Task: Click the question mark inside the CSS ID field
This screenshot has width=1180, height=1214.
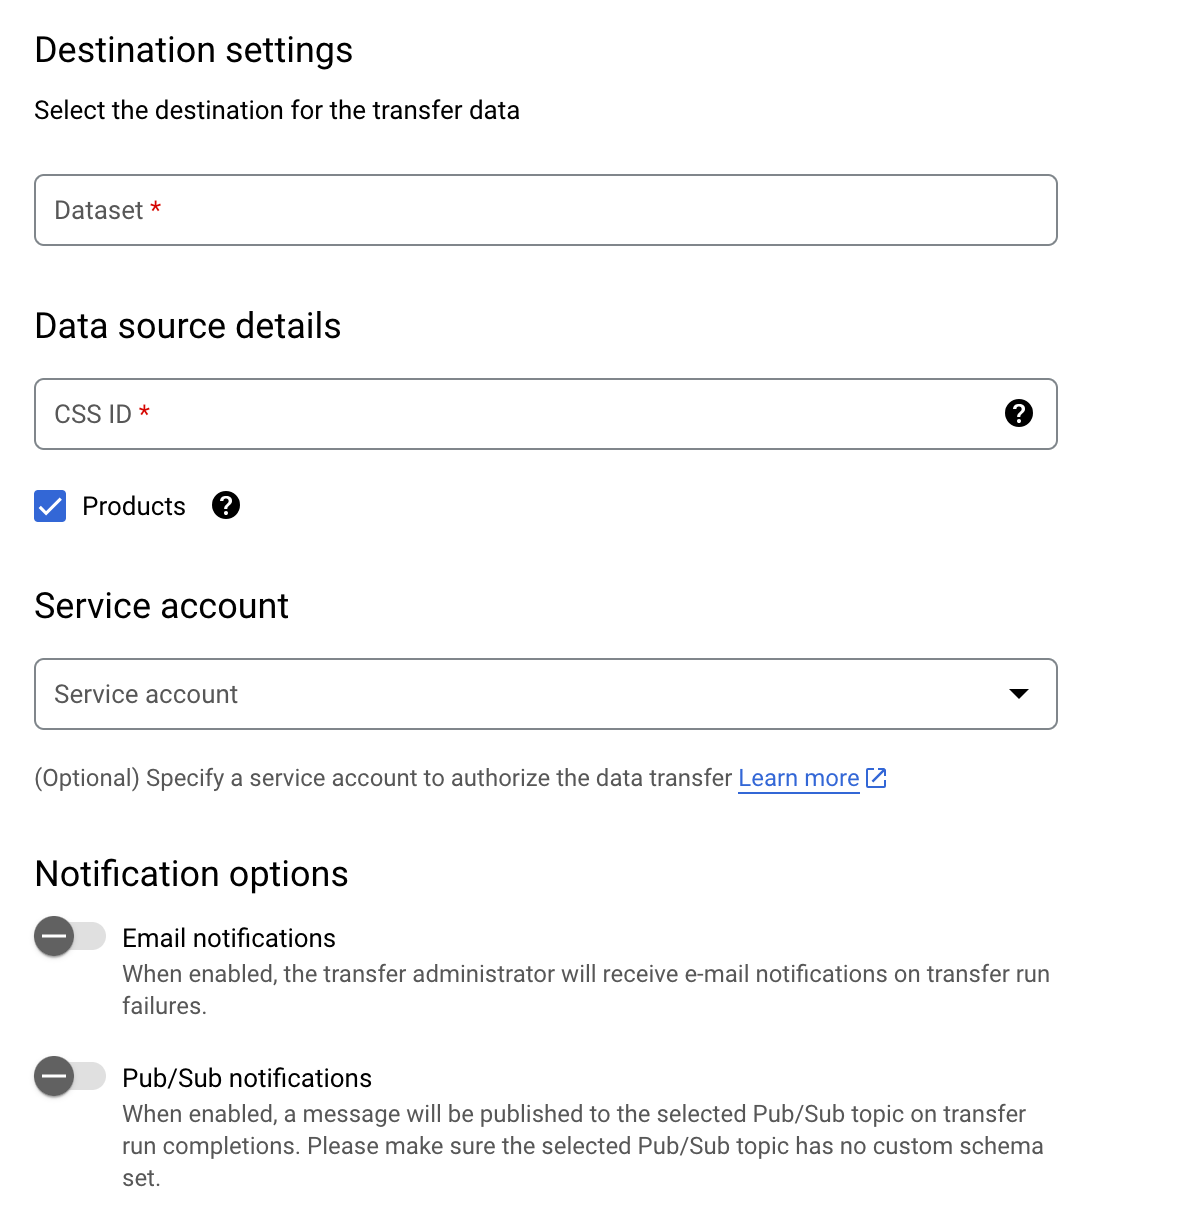Action: pos(1018,414)
